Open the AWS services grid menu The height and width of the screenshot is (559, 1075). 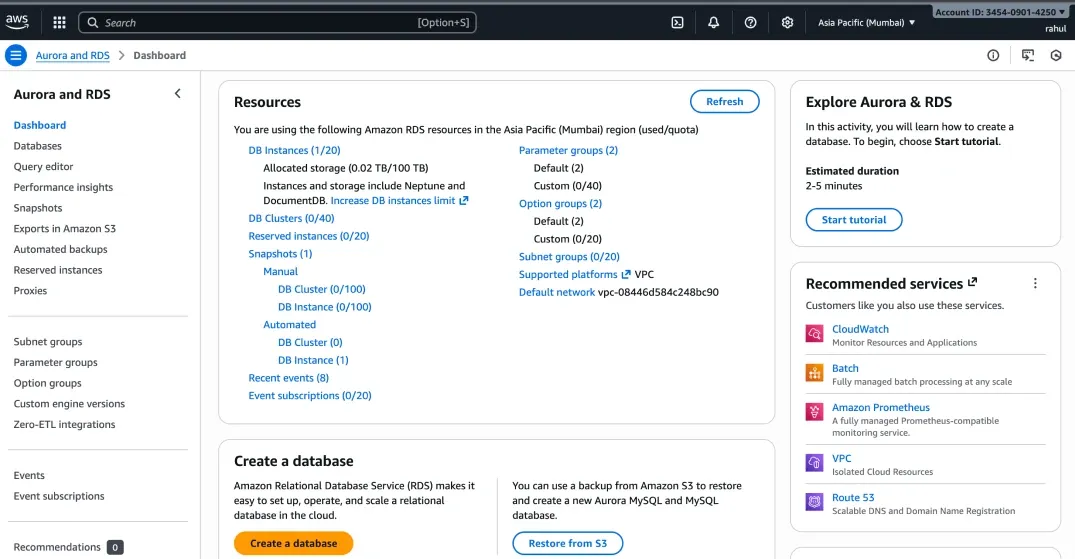tap(59, 22)
